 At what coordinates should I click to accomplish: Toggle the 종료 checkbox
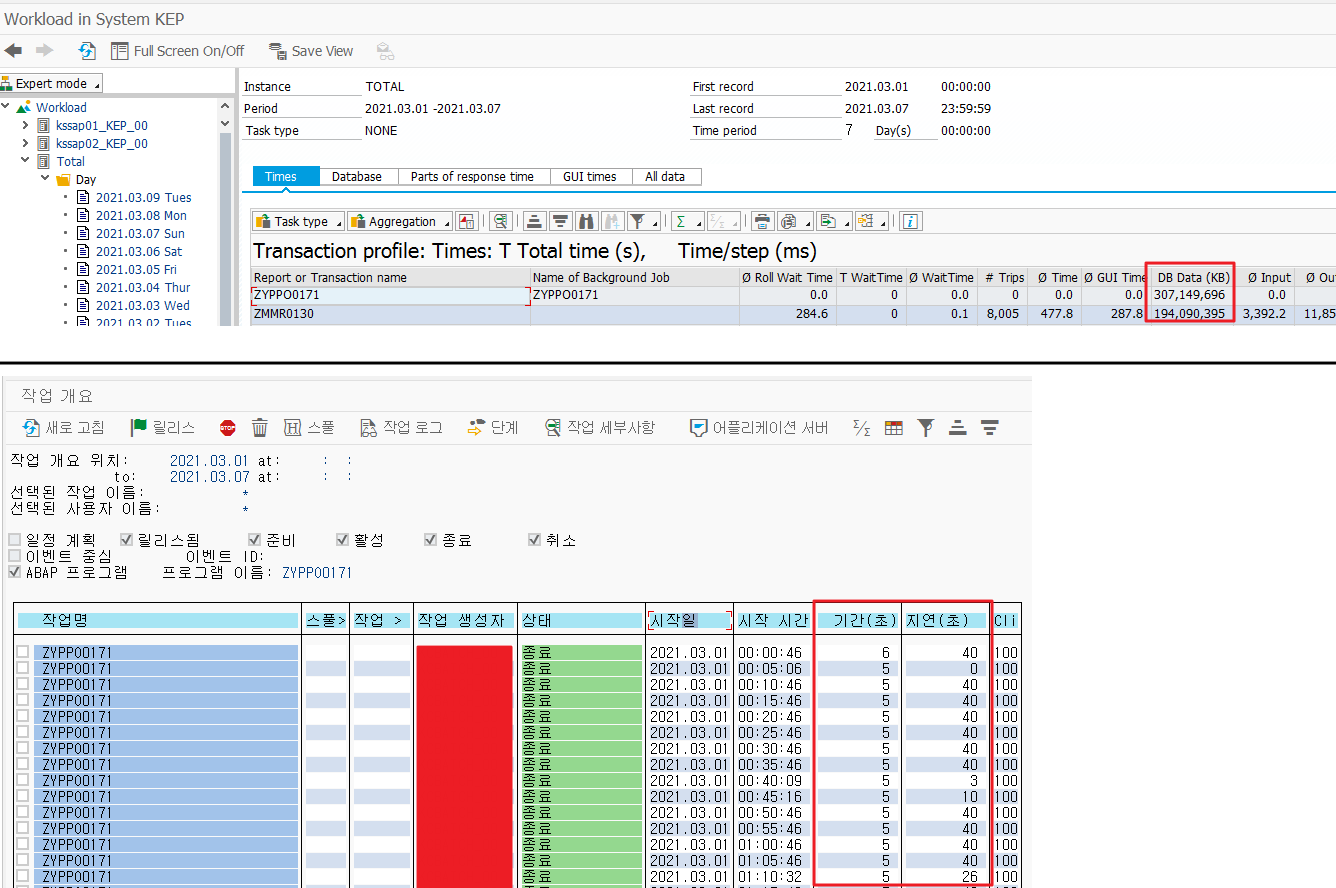[x=430, y=540]
